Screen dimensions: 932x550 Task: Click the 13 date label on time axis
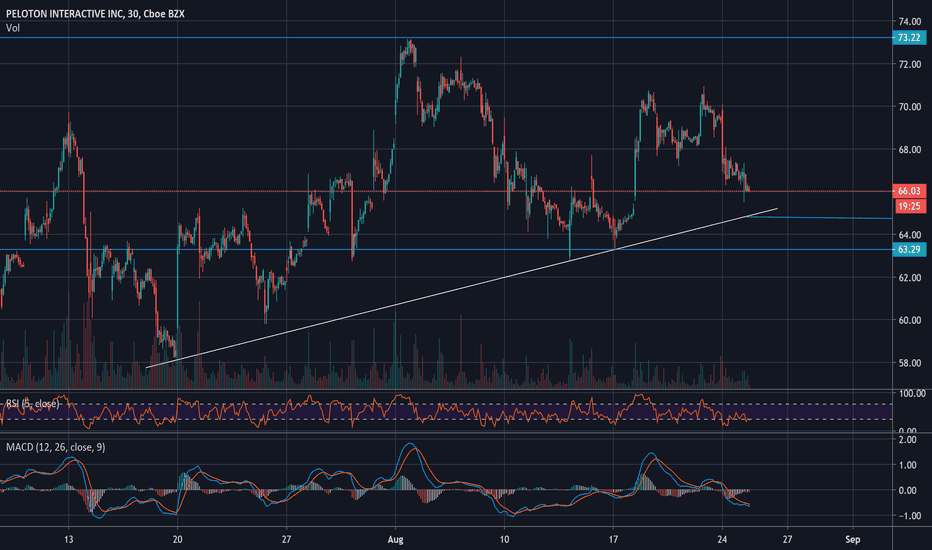click(x=69, y=540)
